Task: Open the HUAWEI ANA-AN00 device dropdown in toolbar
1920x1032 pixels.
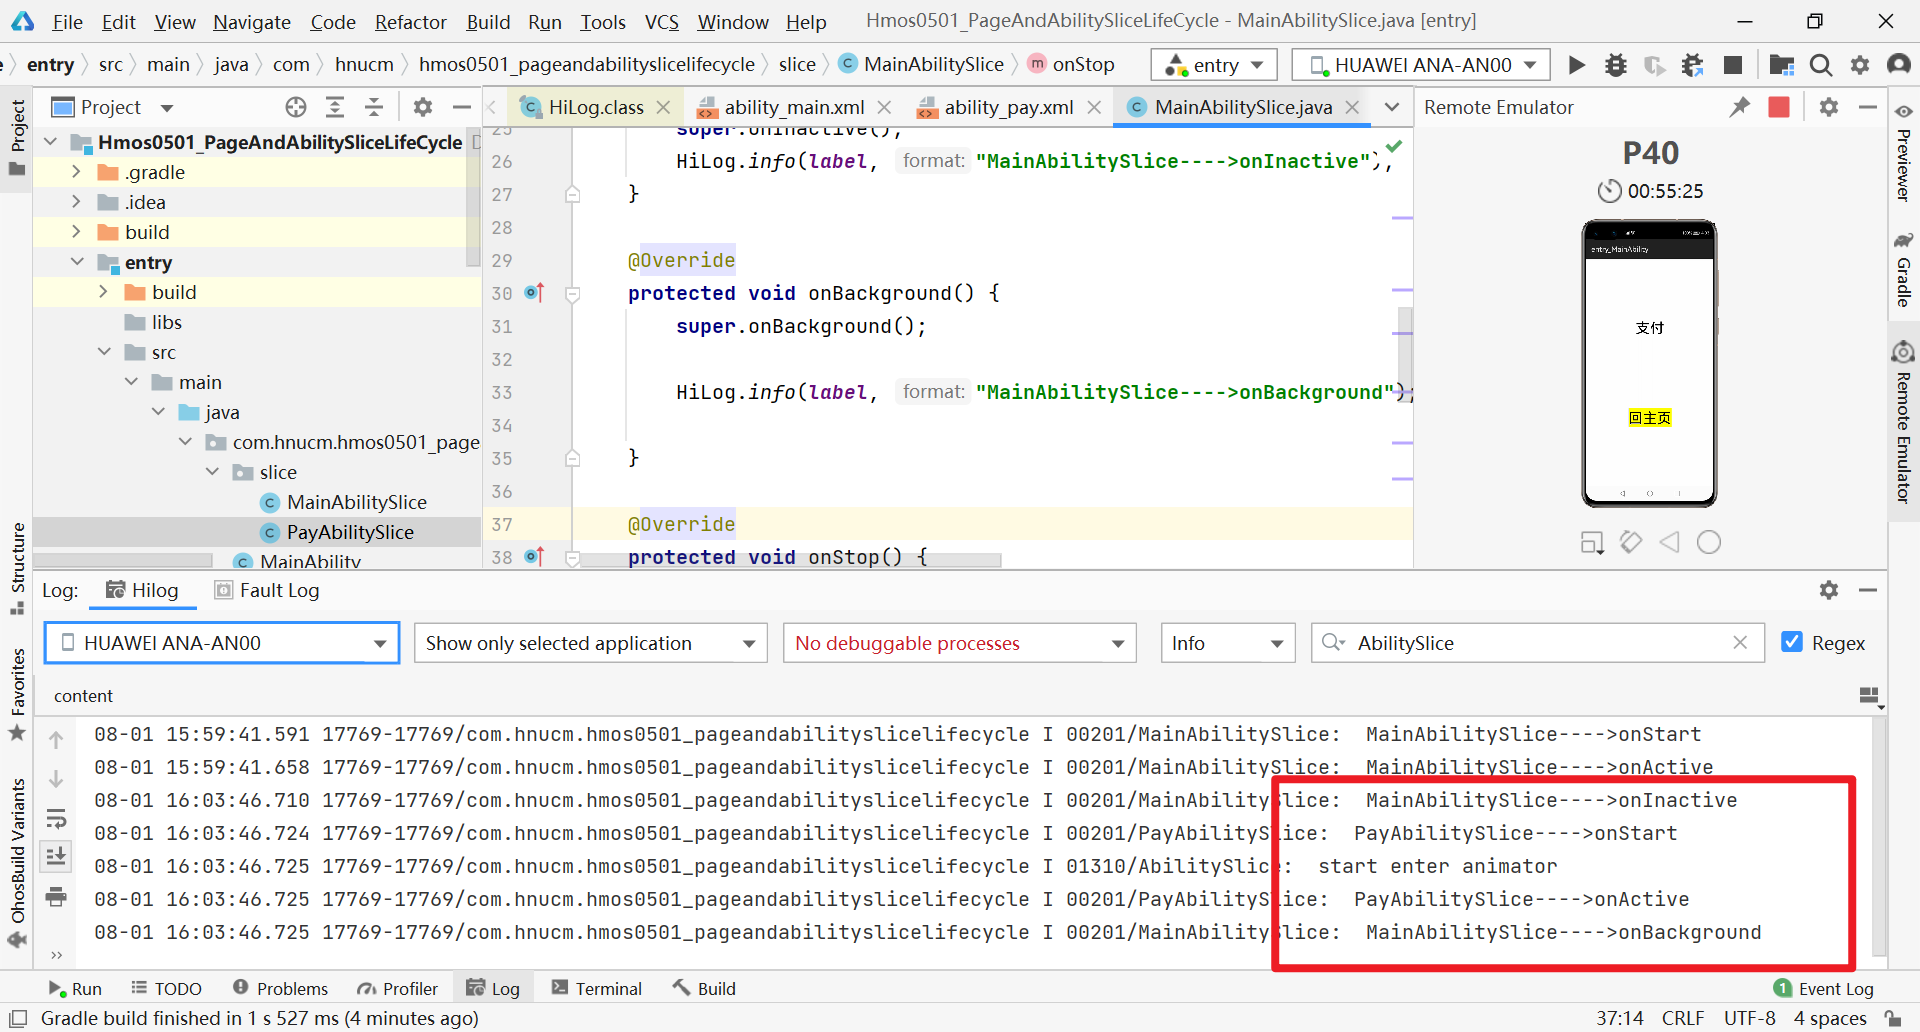Action: (x=1421, y=65)
